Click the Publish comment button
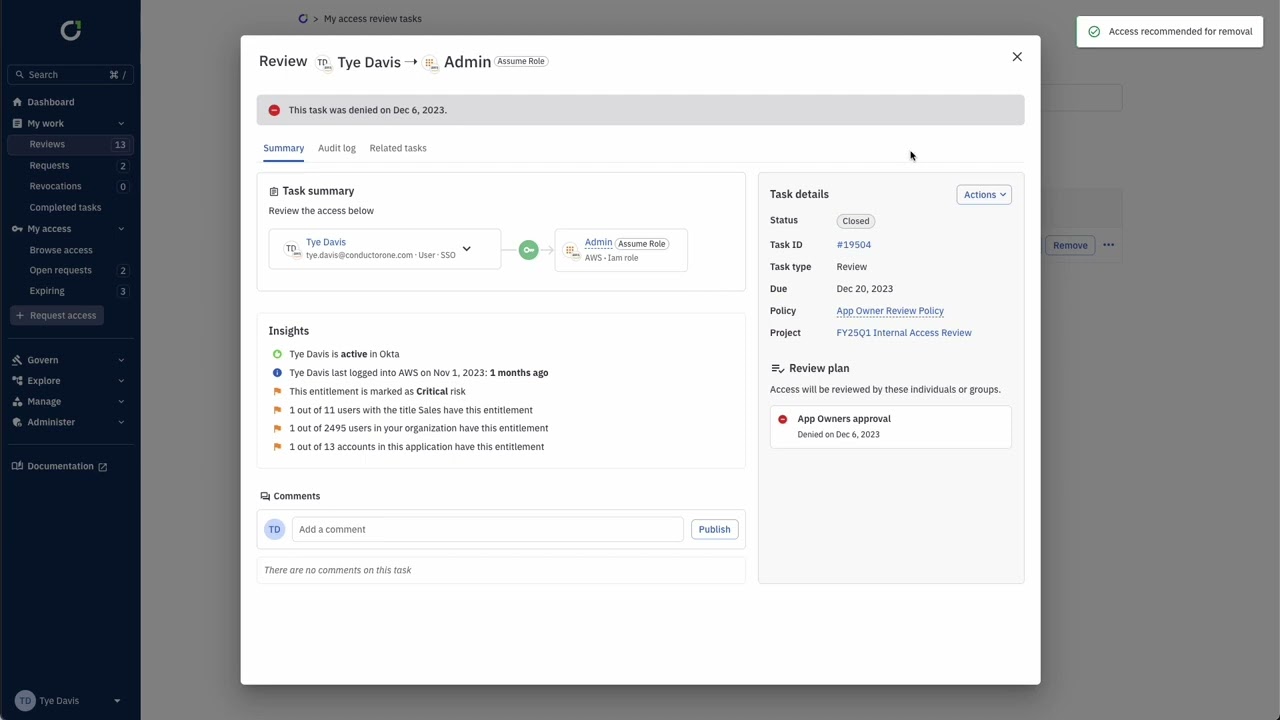This screenshot has width=1280, height=720. coord(714,529)
